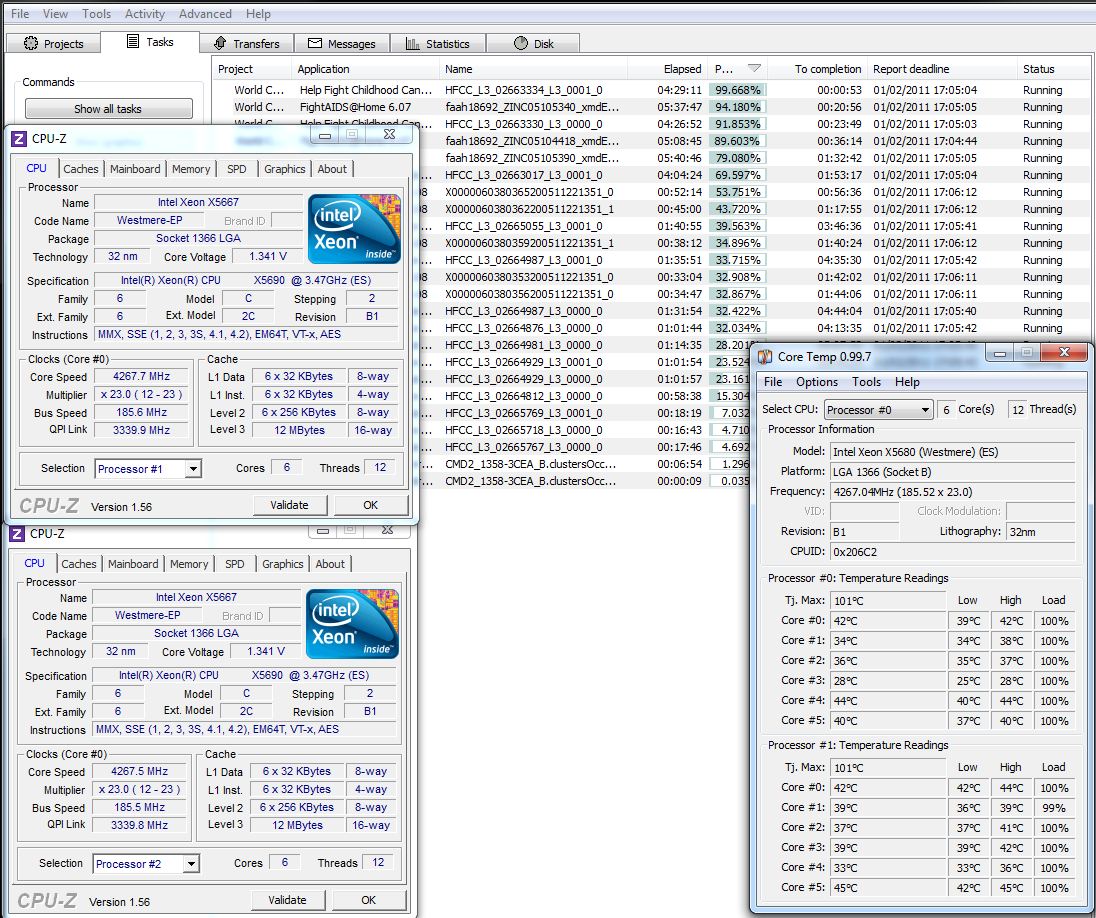Switch to SPD tab in bottom CPU-Z

click(x=234, y=564)
